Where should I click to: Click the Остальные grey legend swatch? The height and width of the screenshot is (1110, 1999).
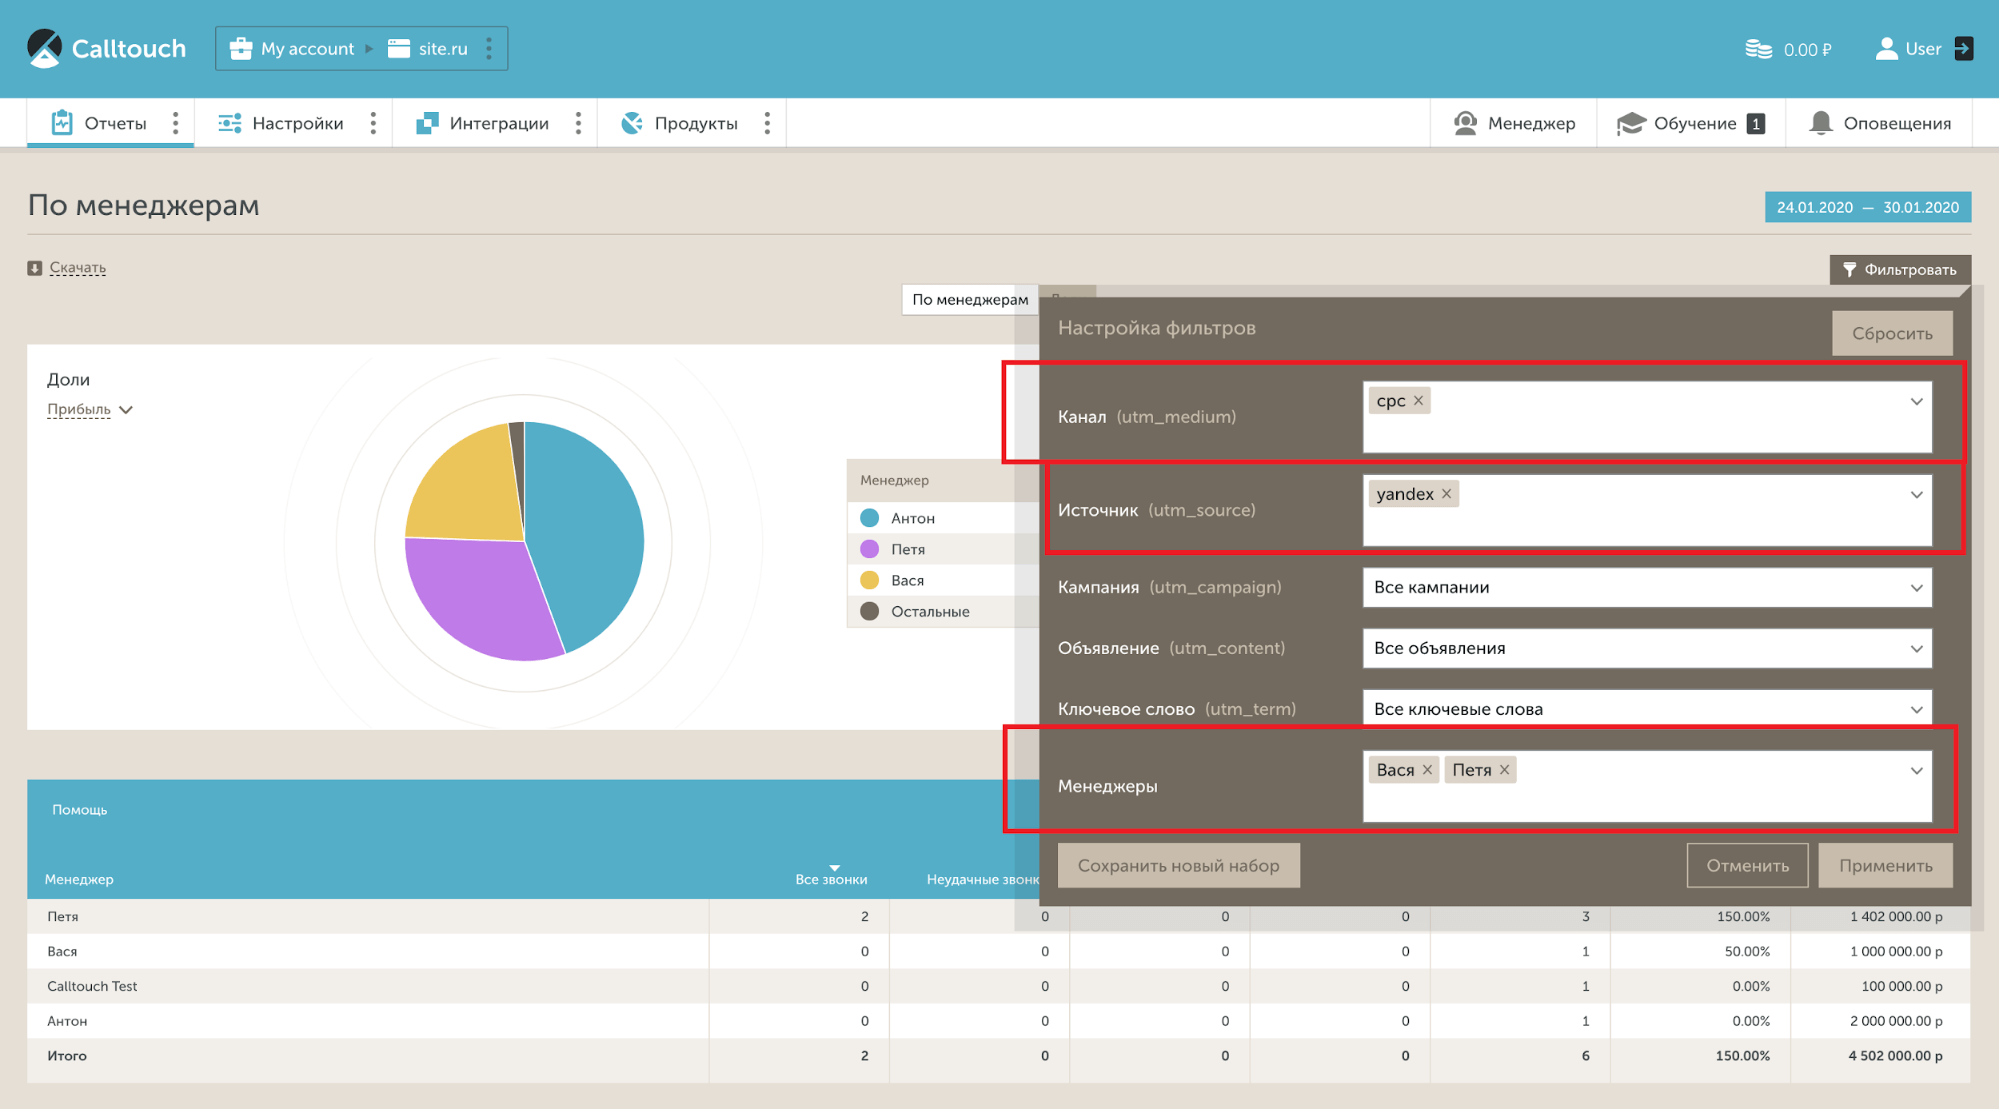click(870, 611)
